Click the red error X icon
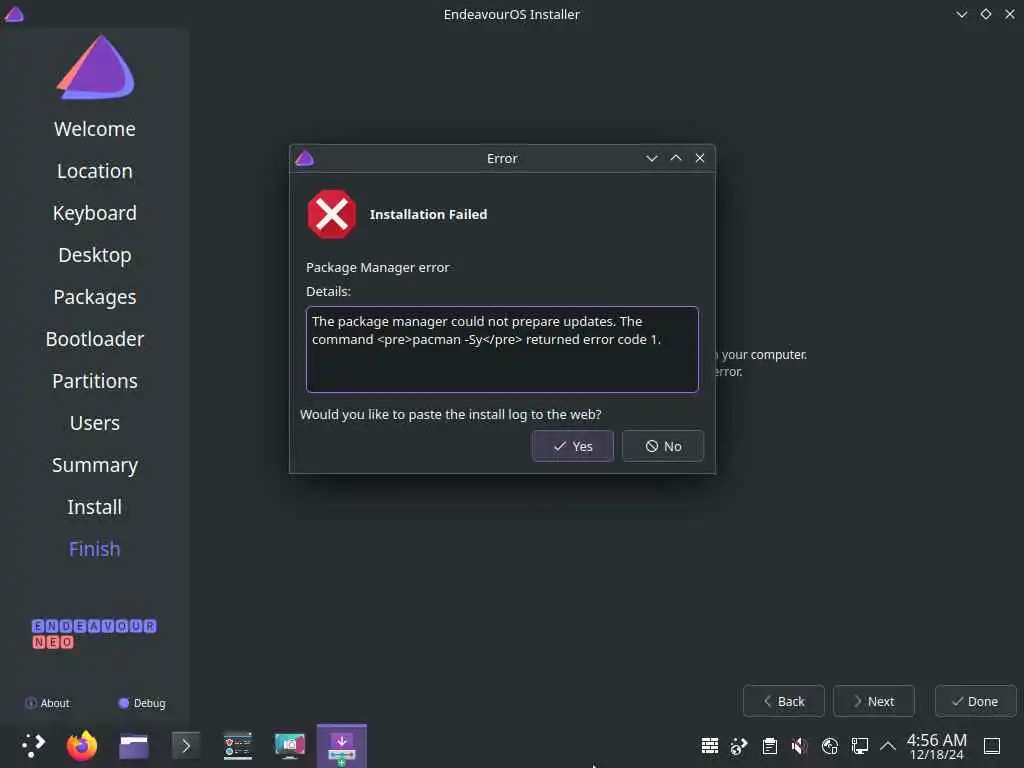 (x=332, y=214)
